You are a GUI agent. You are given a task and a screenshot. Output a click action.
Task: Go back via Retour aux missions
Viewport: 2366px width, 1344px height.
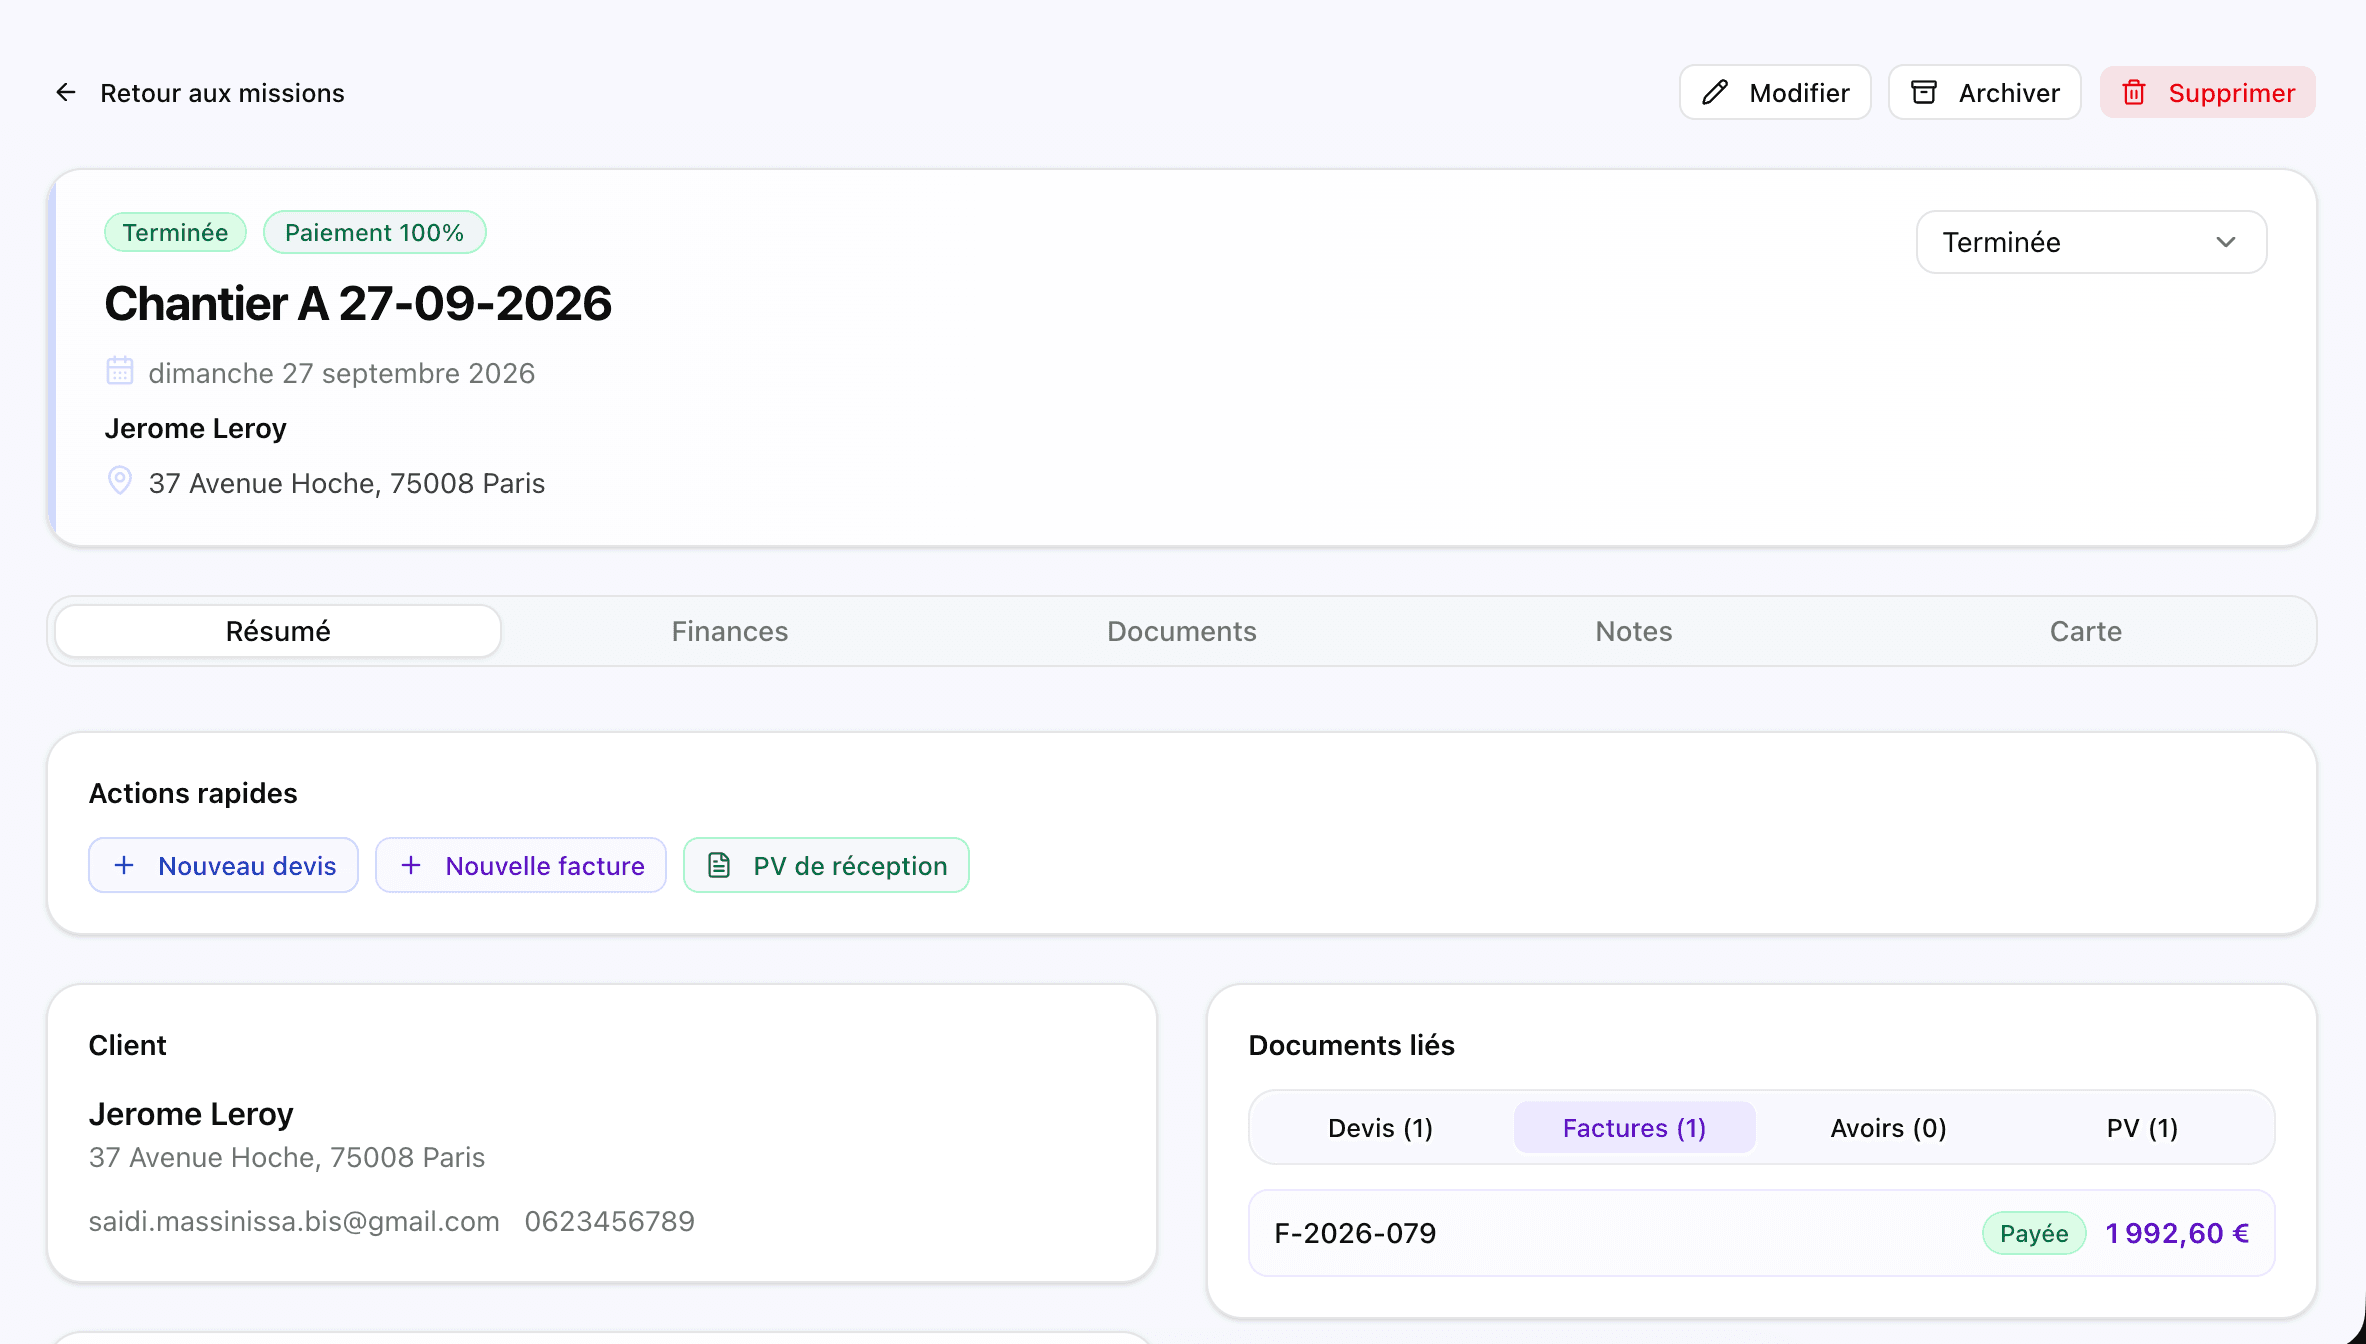[200, 93]
